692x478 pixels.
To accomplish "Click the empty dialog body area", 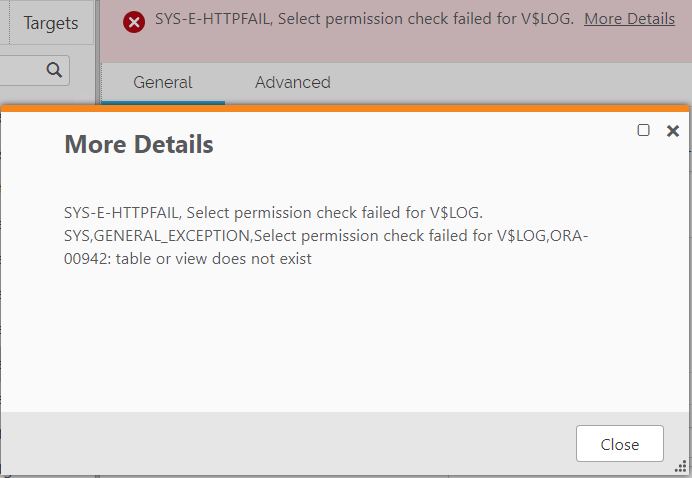I will (345, 340).
